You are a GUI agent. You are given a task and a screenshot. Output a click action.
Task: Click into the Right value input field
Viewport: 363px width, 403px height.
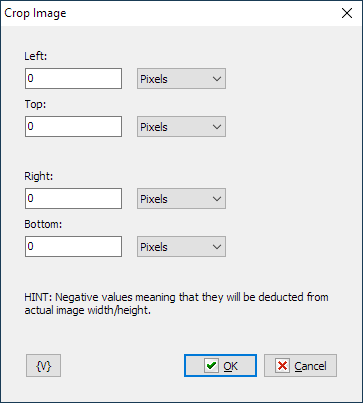[73, 199]
